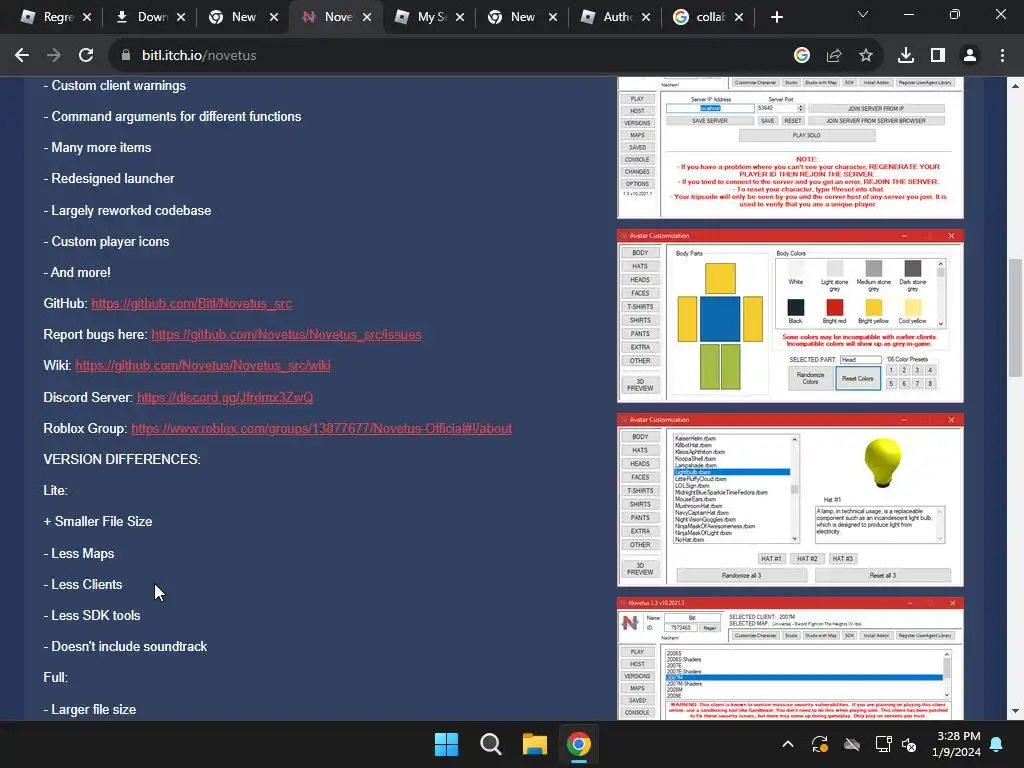1024x768 pixels.
Task: Open the Report bugs issues link
Action: pos(286,334)
